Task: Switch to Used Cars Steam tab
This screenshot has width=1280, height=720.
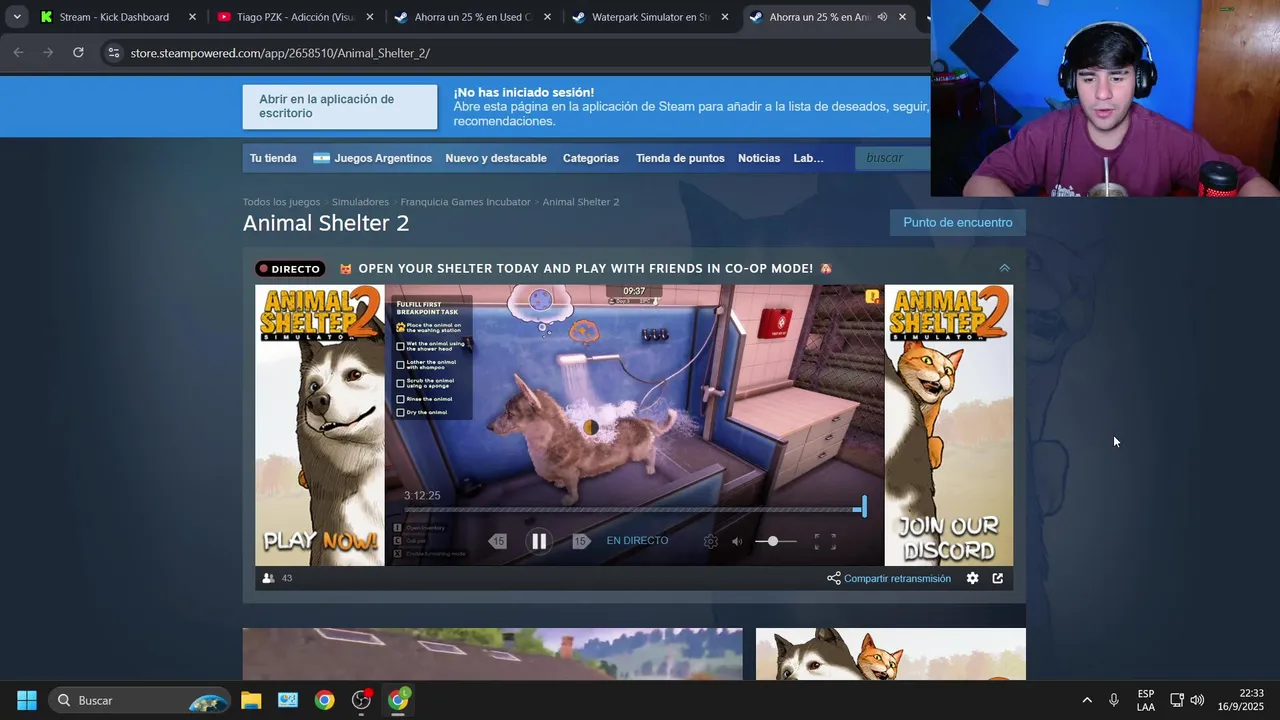Action: (472, 17)
